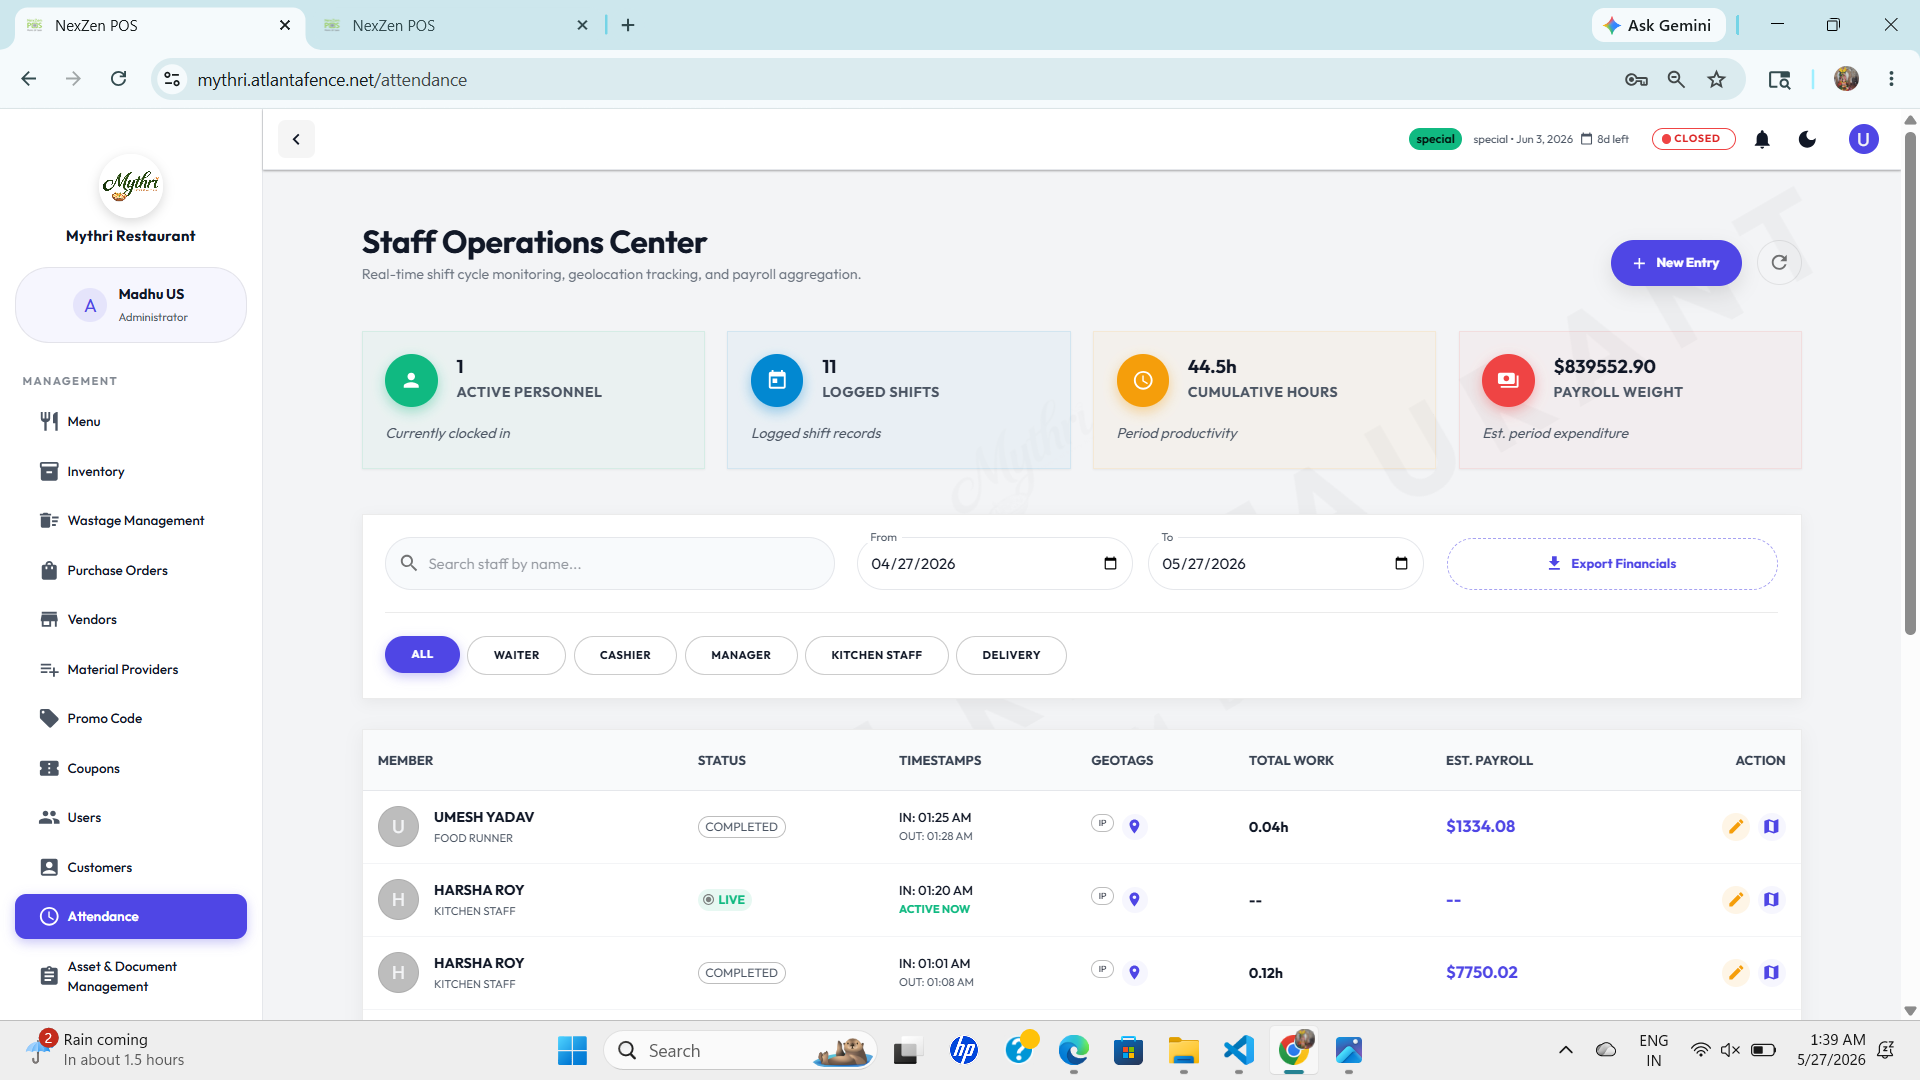Click IP badge in Harsha Roy LIVE row

click(x=1102, y=897)
